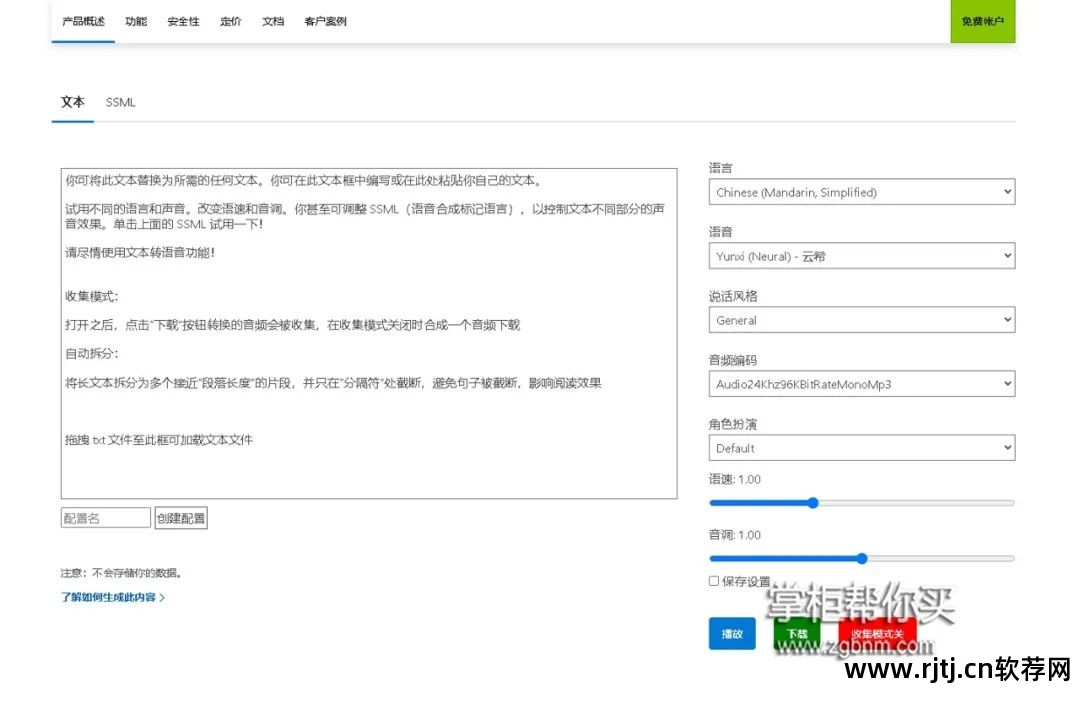This screenshot has height=715, width=1080.
Task: Open the 定价 nav tab
Action: tap(231, 21)
